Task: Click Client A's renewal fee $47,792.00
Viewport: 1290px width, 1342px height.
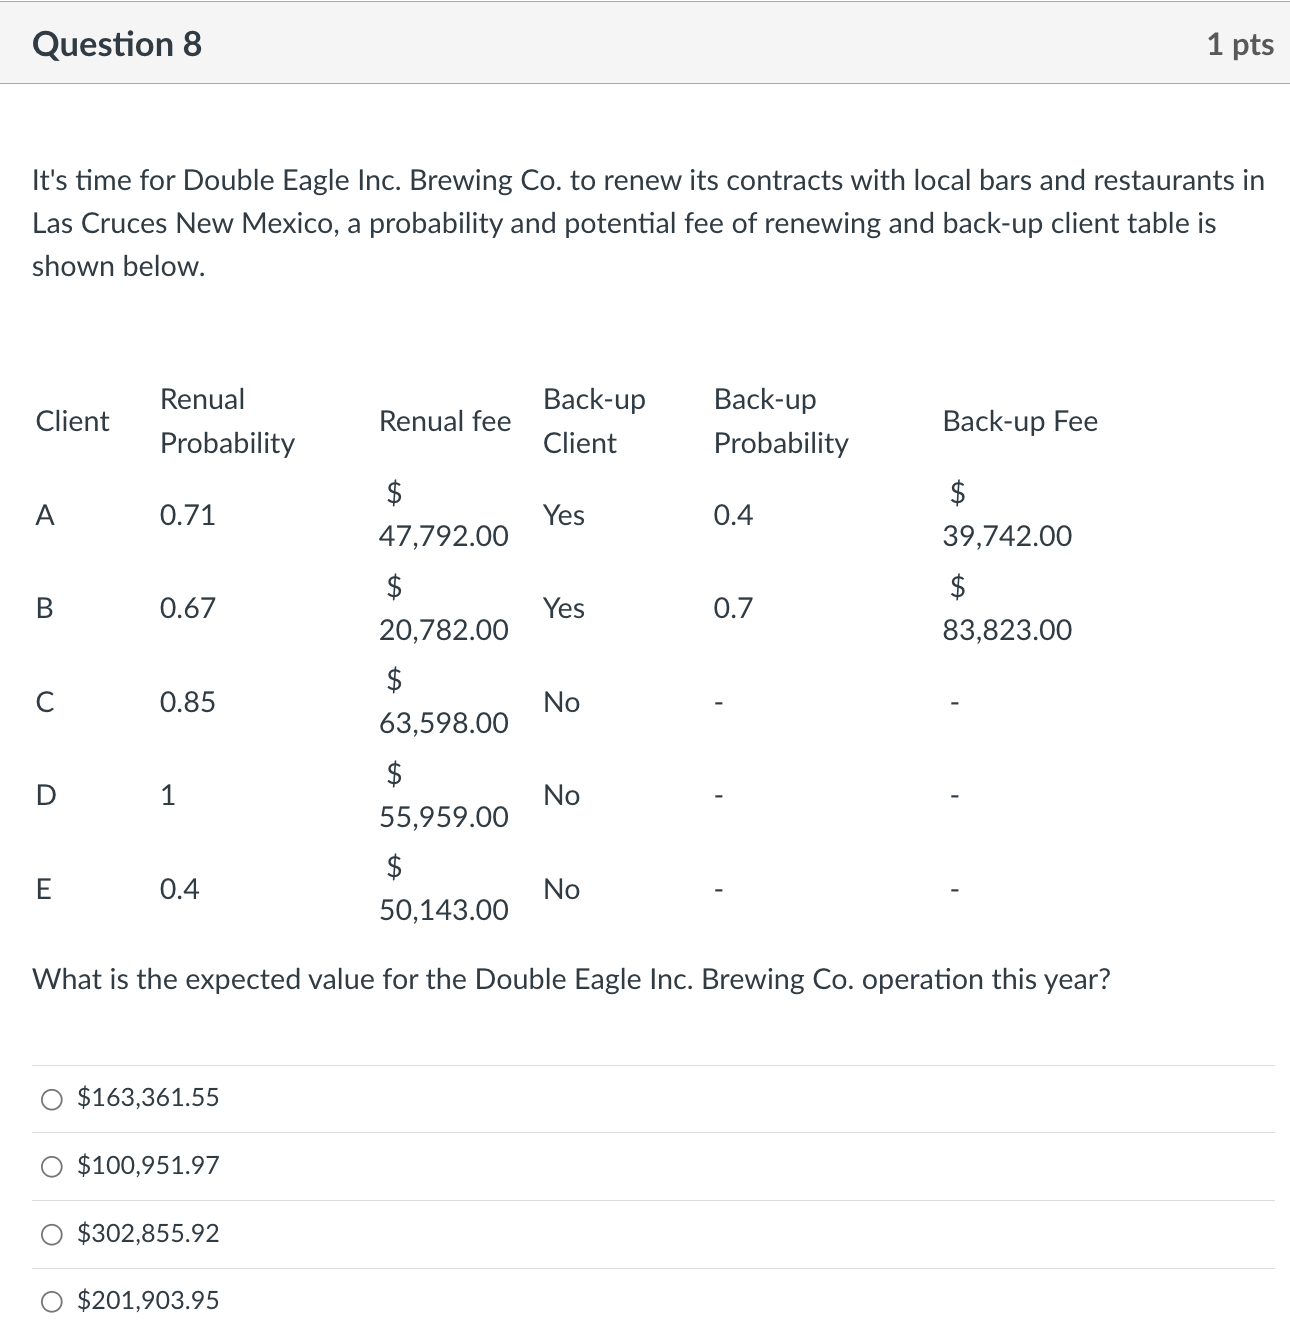Action: pos(443,514)
